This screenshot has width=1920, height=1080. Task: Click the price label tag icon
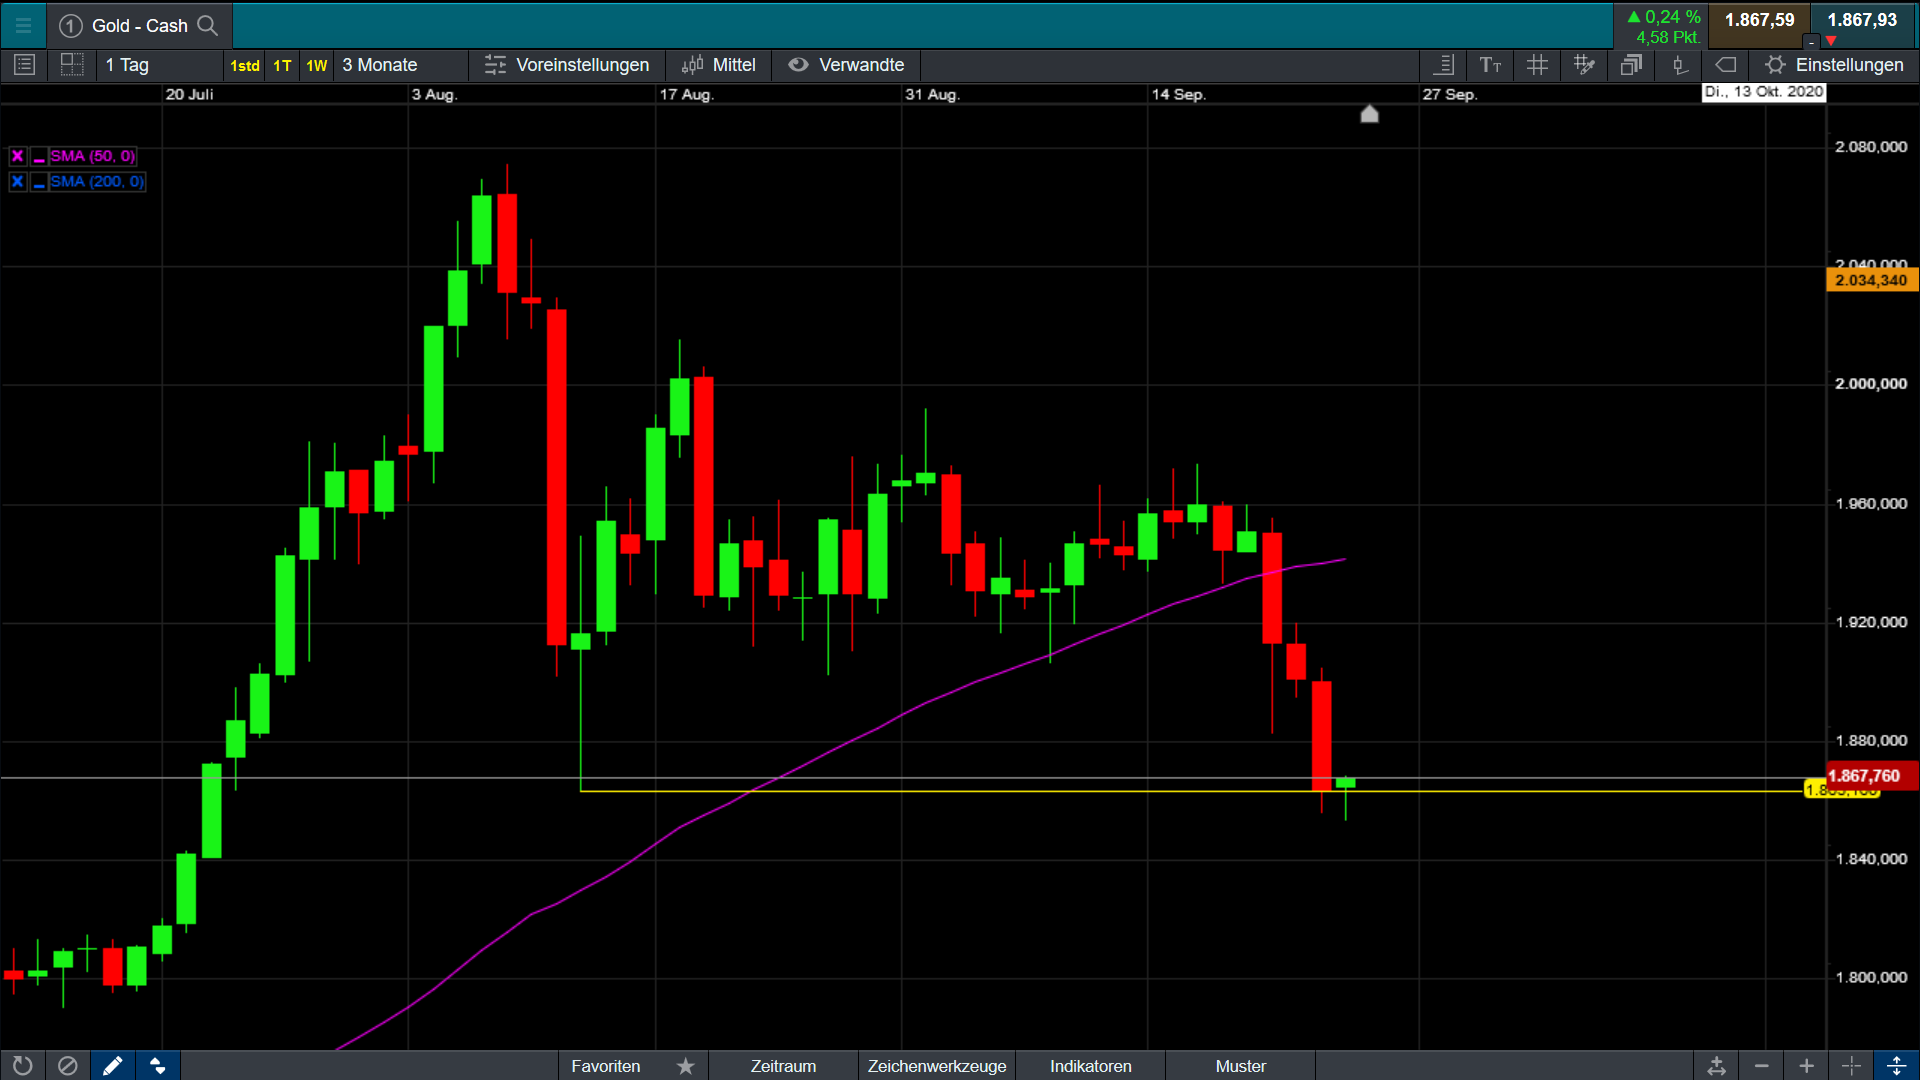1726,65
